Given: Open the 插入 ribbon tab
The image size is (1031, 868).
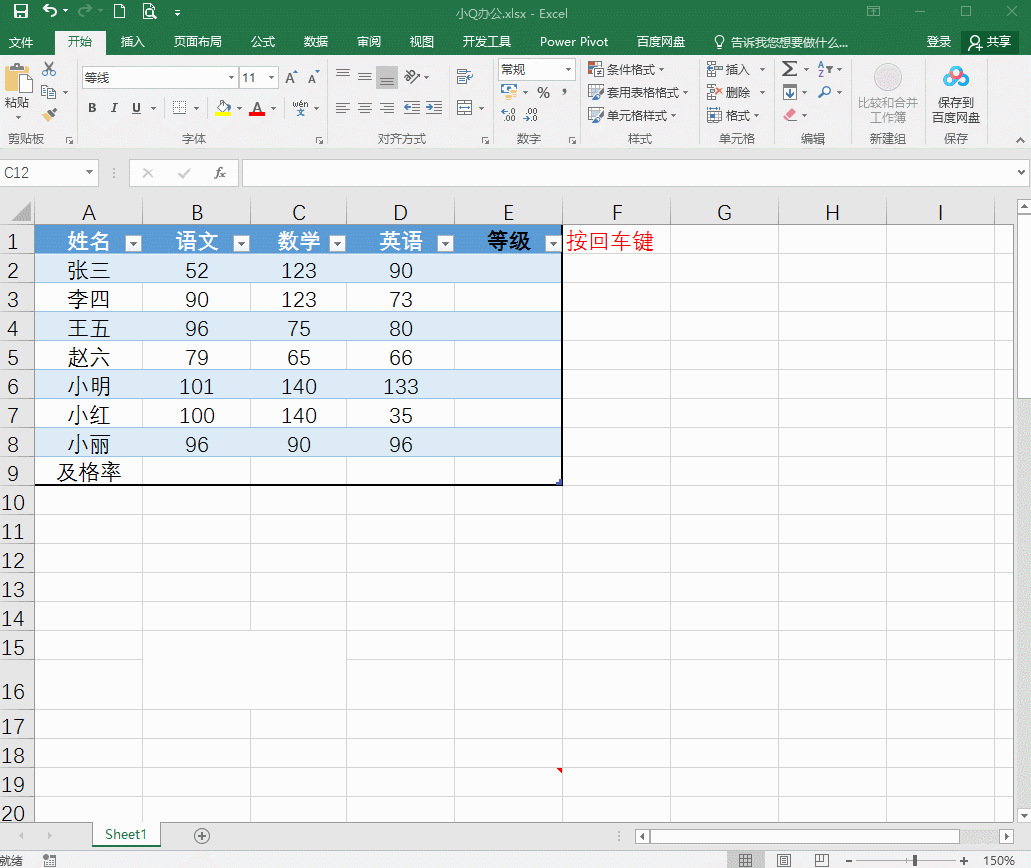Looking at the screenshot, I should coord(133,42).
